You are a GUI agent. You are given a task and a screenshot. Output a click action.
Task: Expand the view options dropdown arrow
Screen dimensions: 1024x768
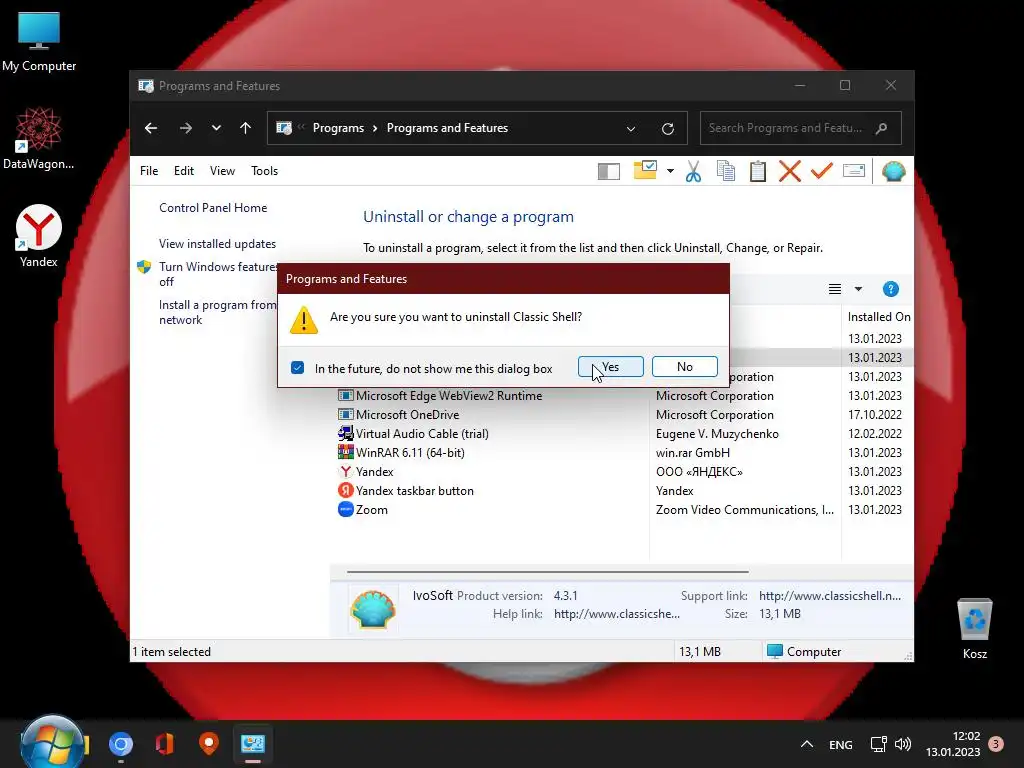858,289
